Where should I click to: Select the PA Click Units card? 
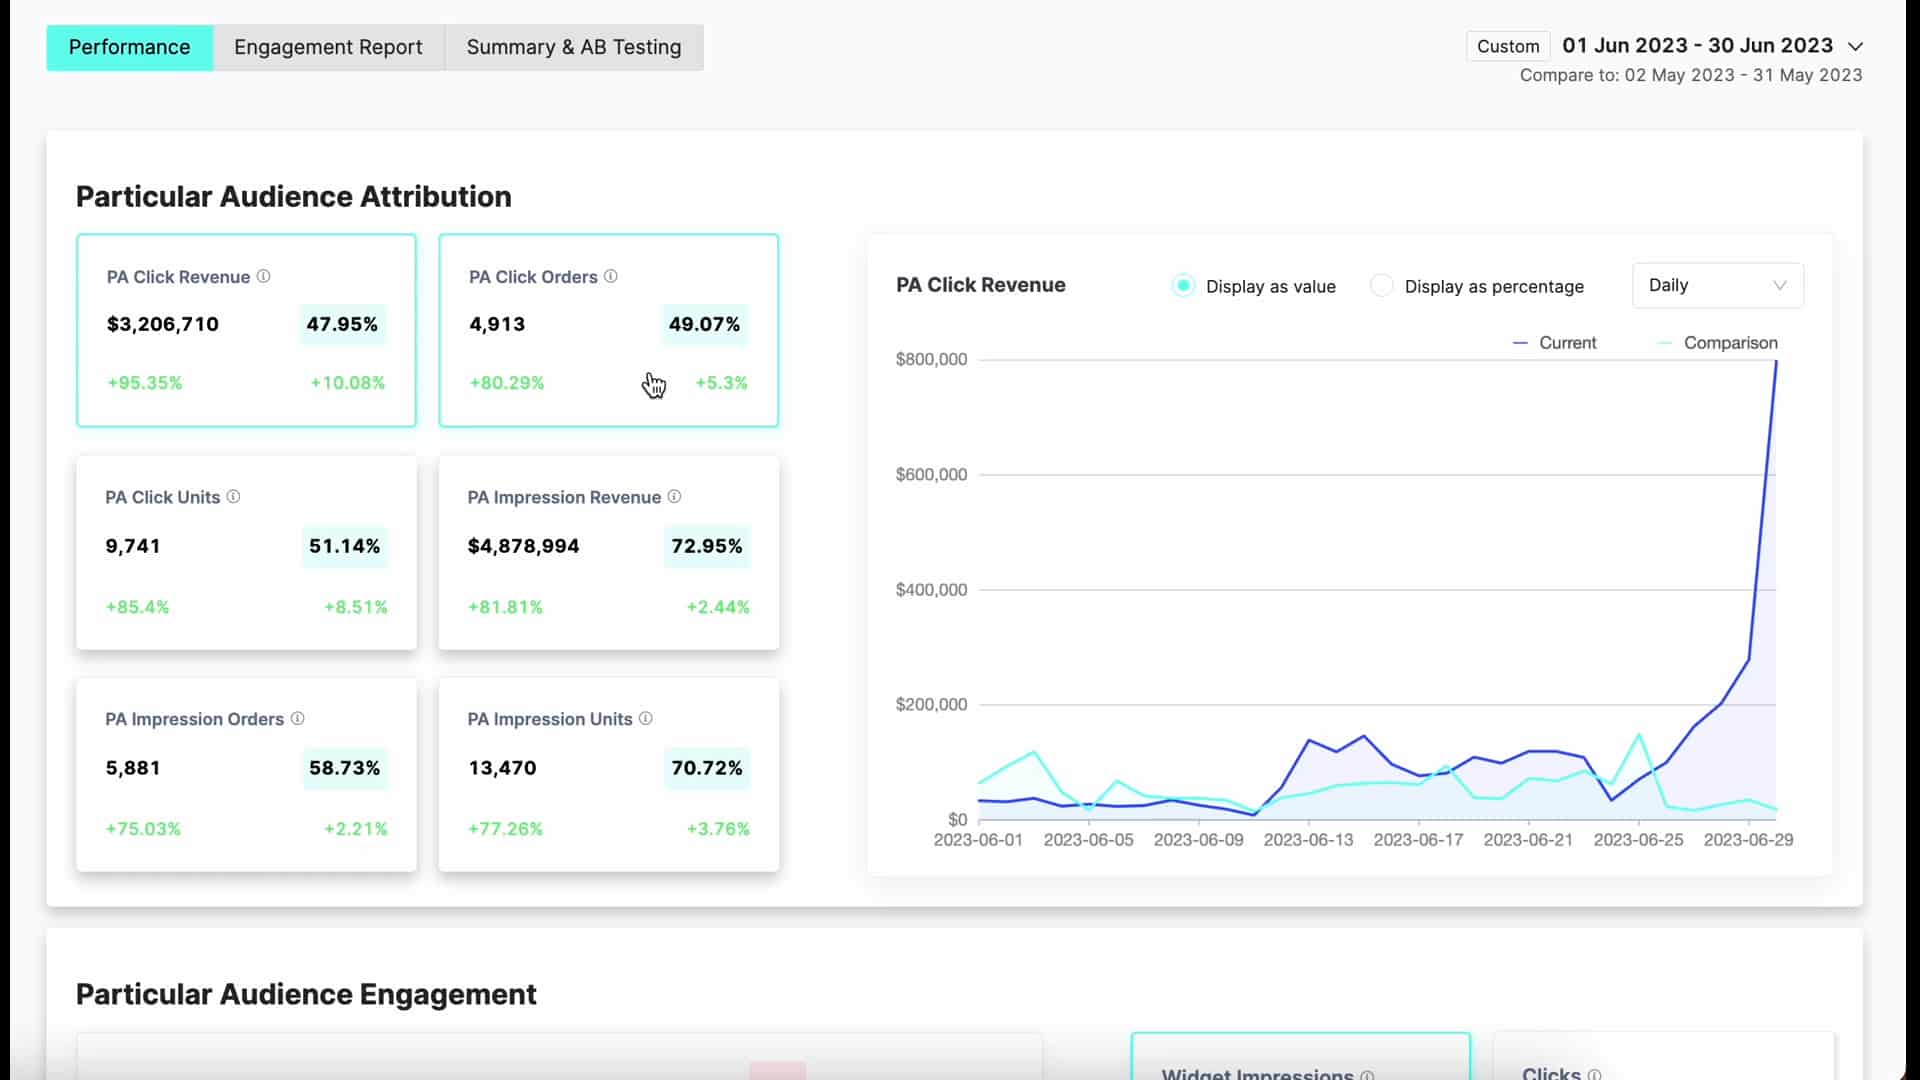coord(246,552)
